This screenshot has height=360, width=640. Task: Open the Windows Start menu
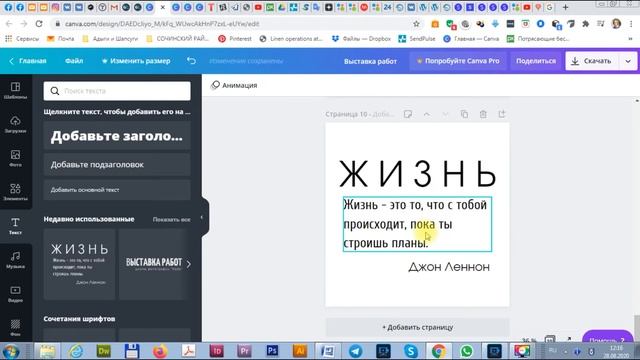click(11, 351)
